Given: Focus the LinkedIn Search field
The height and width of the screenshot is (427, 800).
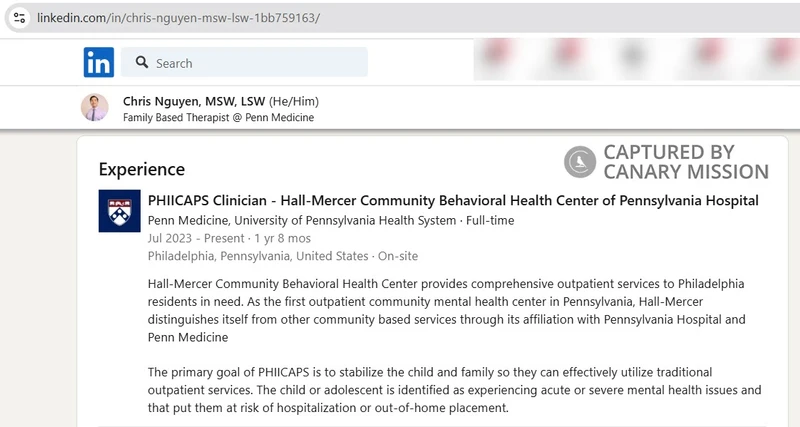Looking at the screenshot, I should point(256,63).
